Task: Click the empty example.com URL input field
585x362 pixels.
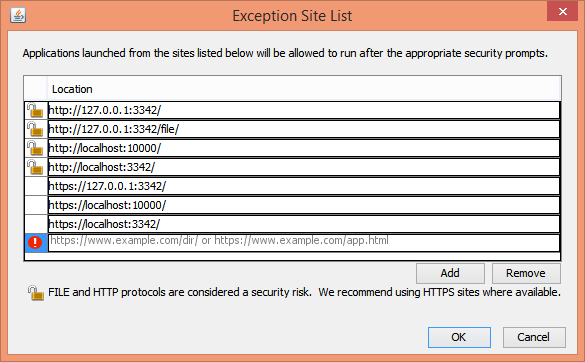Action: [x=304, y=243]
